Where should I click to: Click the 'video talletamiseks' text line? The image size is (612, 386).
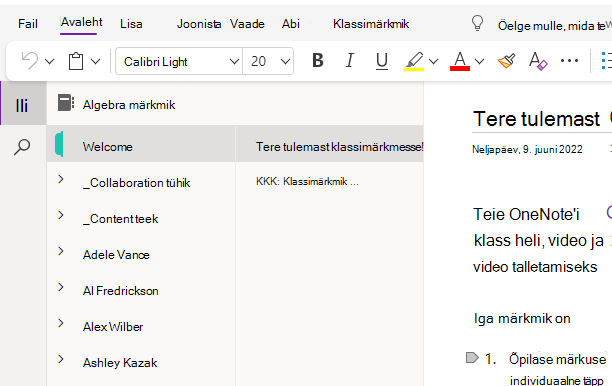click(535, 267)
